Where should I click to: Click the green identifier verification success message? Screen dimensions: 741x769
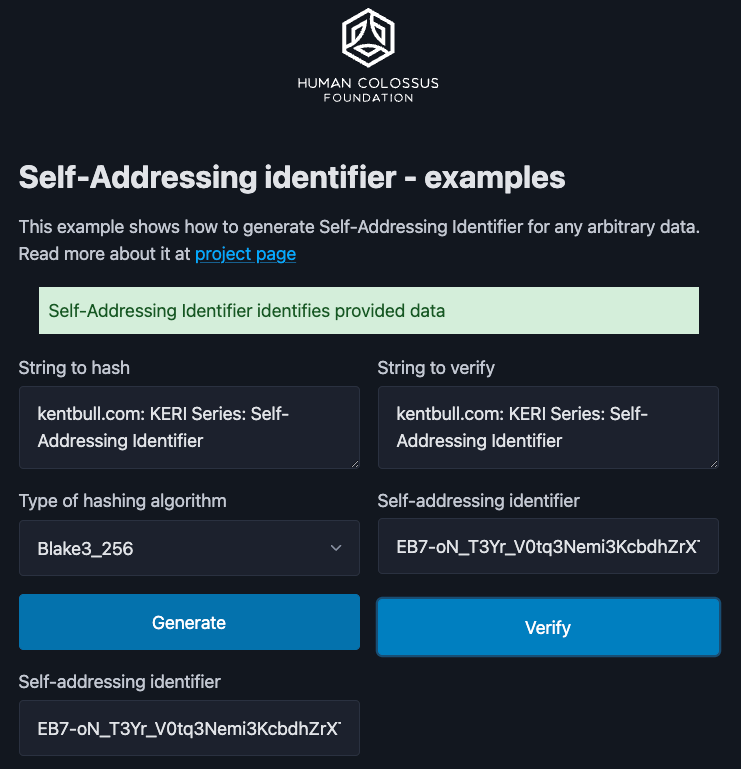pos(368,311)
